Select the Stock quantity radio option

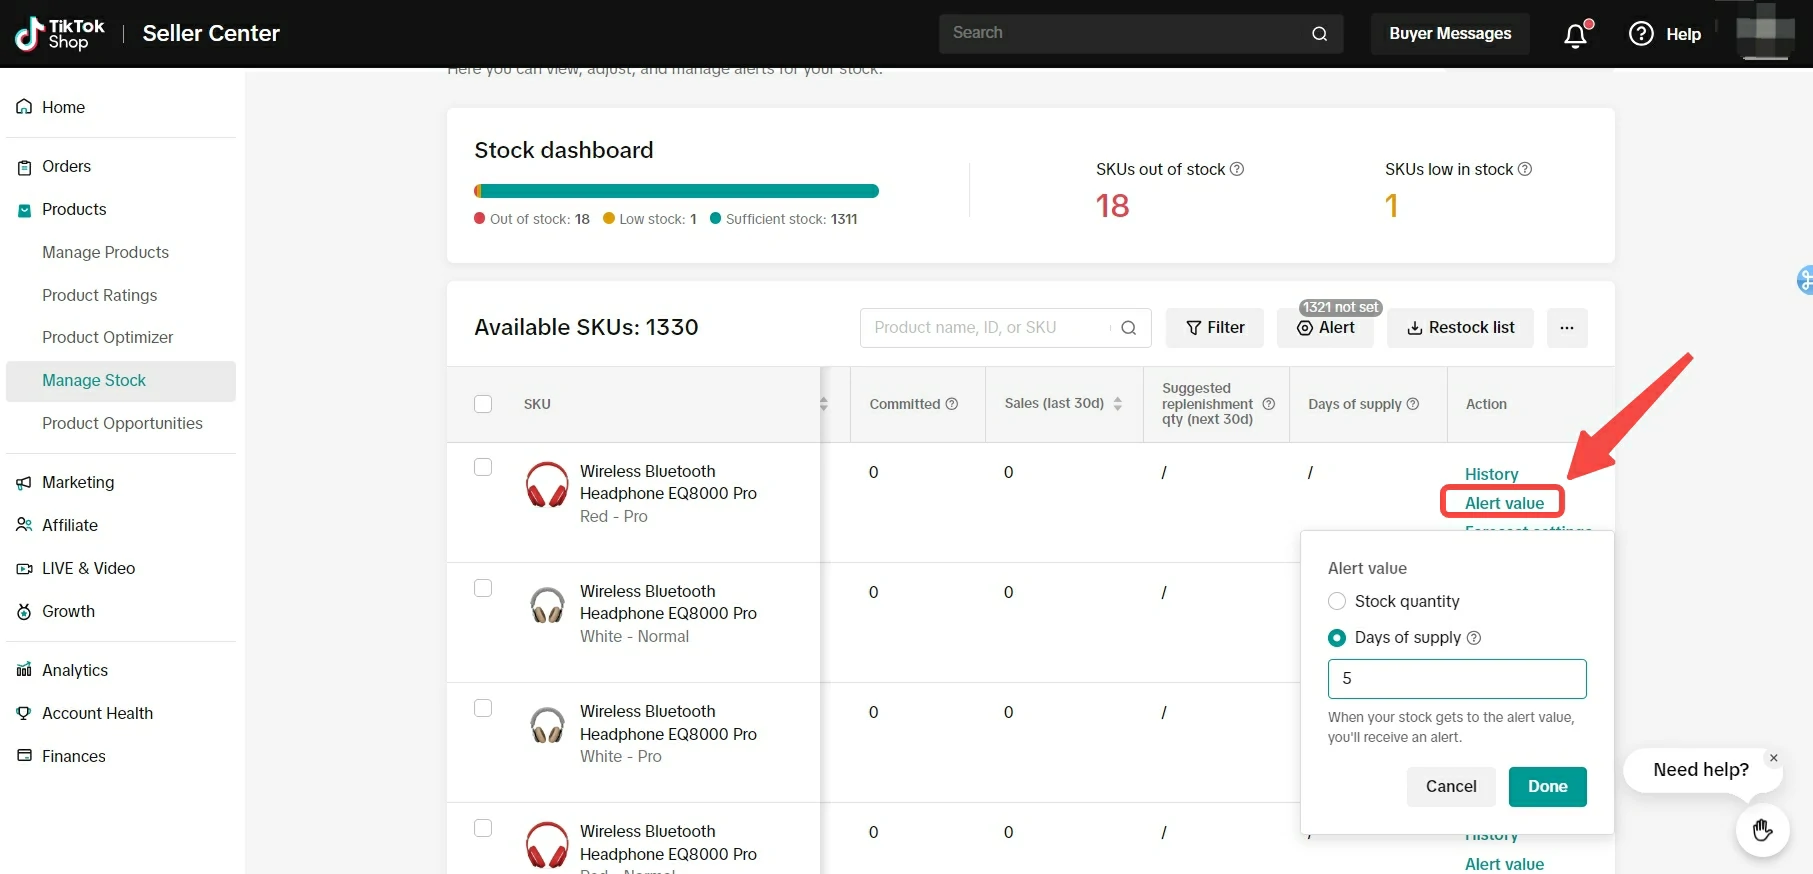coord(1337,601)
